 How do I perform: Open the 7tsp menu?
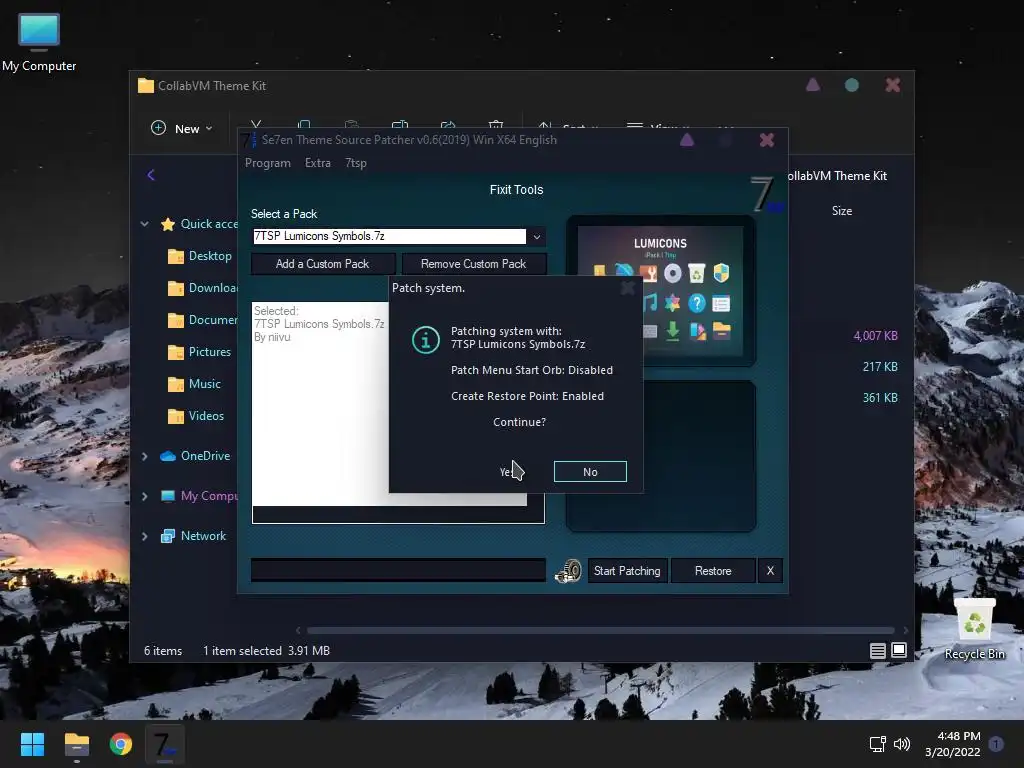click(x=356, y=163)
